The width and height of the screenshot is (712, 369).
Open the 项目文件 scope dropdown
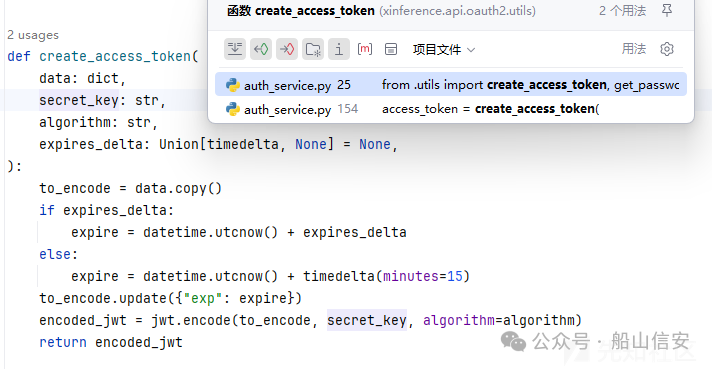[x=444, y=49]
